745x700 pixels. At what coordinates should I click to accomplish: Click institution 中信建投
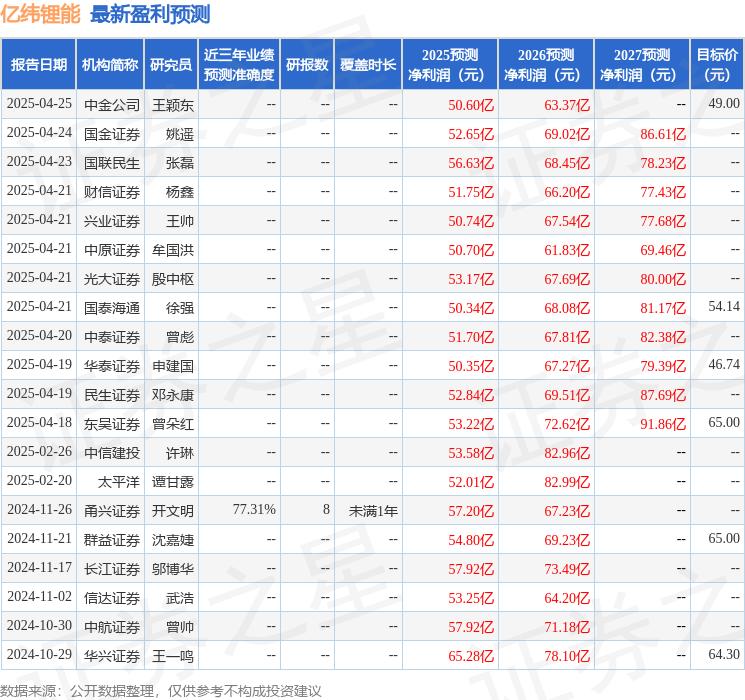tap(112, 453)
